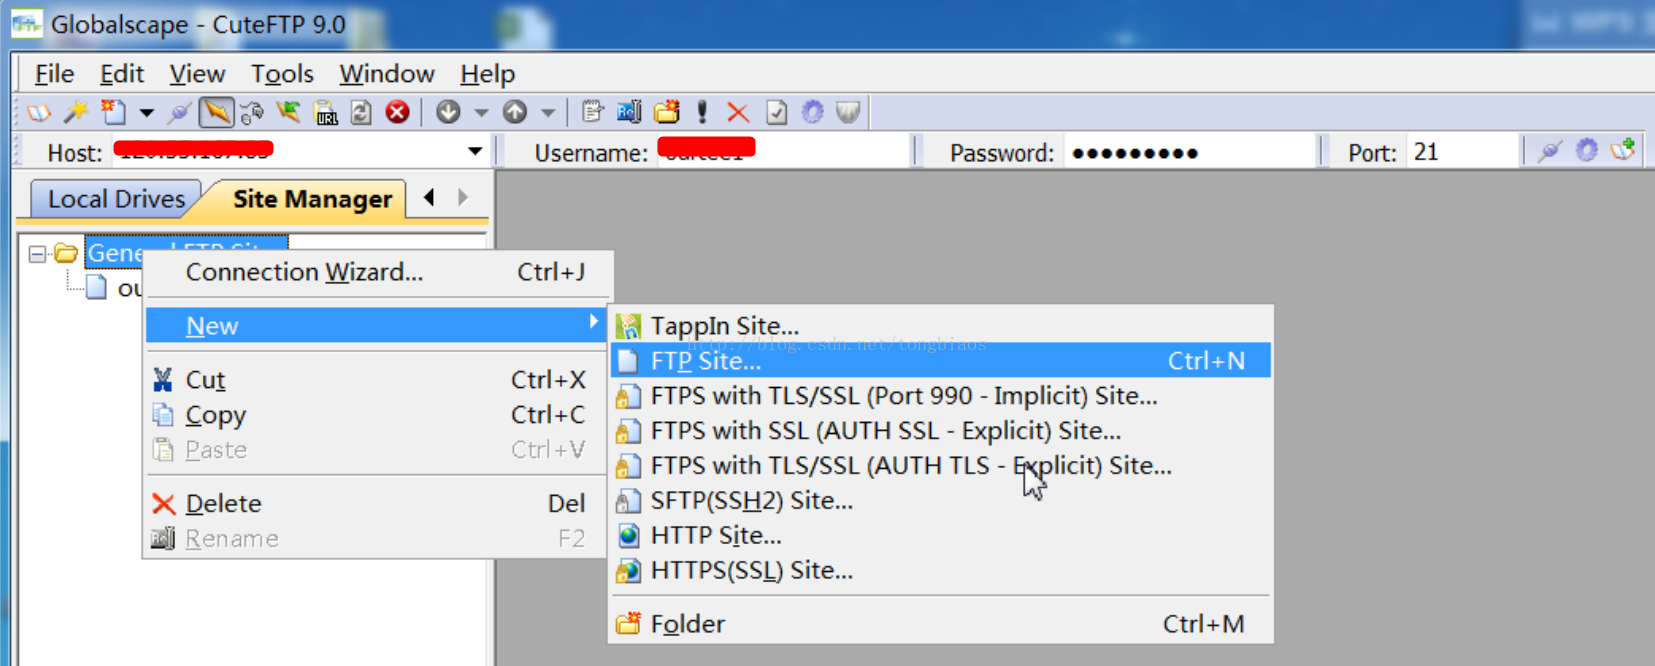This screenshot has width=1655, height=666.
Task: Click the blue gear Settings toolbar icon
Action: [x=812, y=112]
